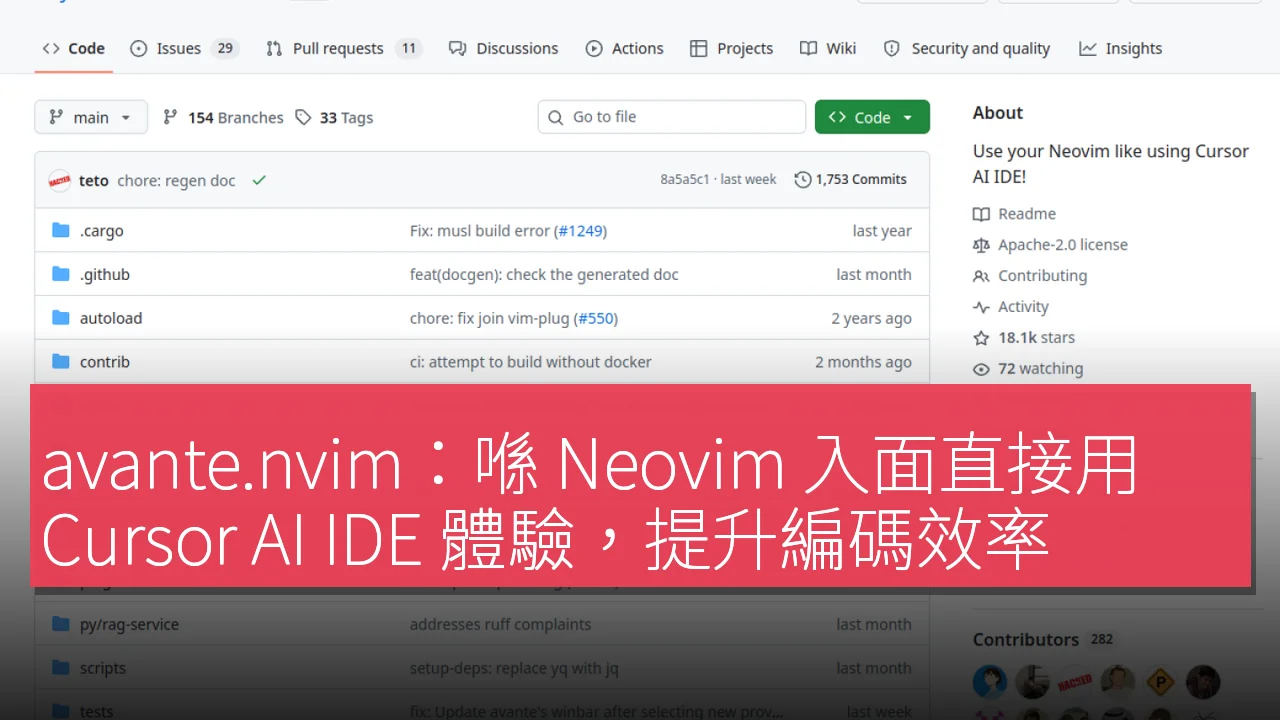Open the .github folder

tap(105, 275)
